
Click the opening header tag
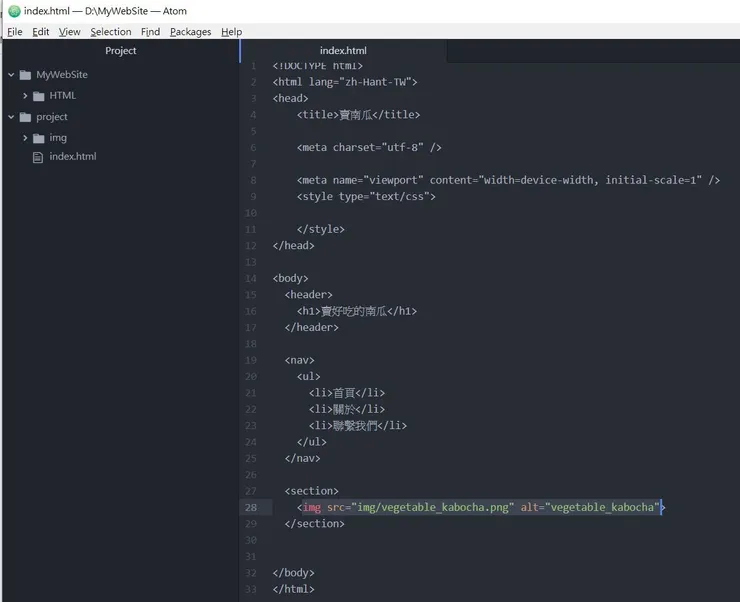tap(309, 294)
